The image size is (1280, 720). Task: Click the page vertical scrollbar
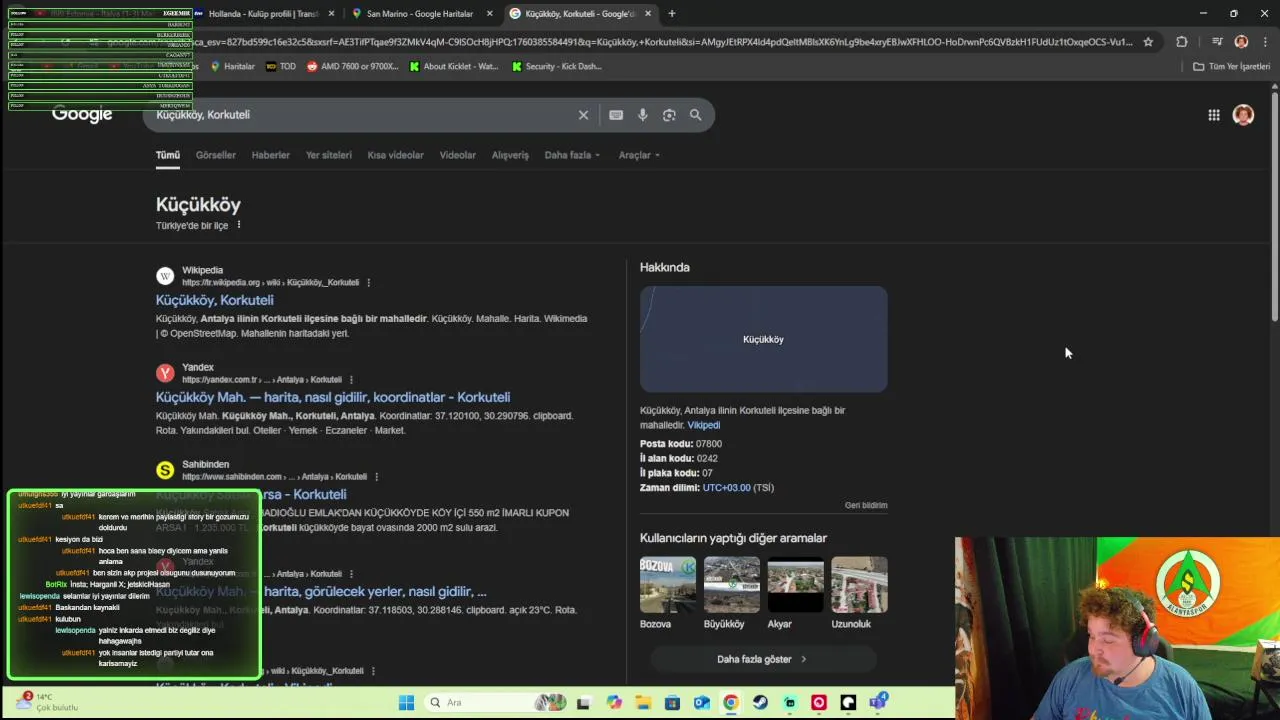click(1274, 205)
